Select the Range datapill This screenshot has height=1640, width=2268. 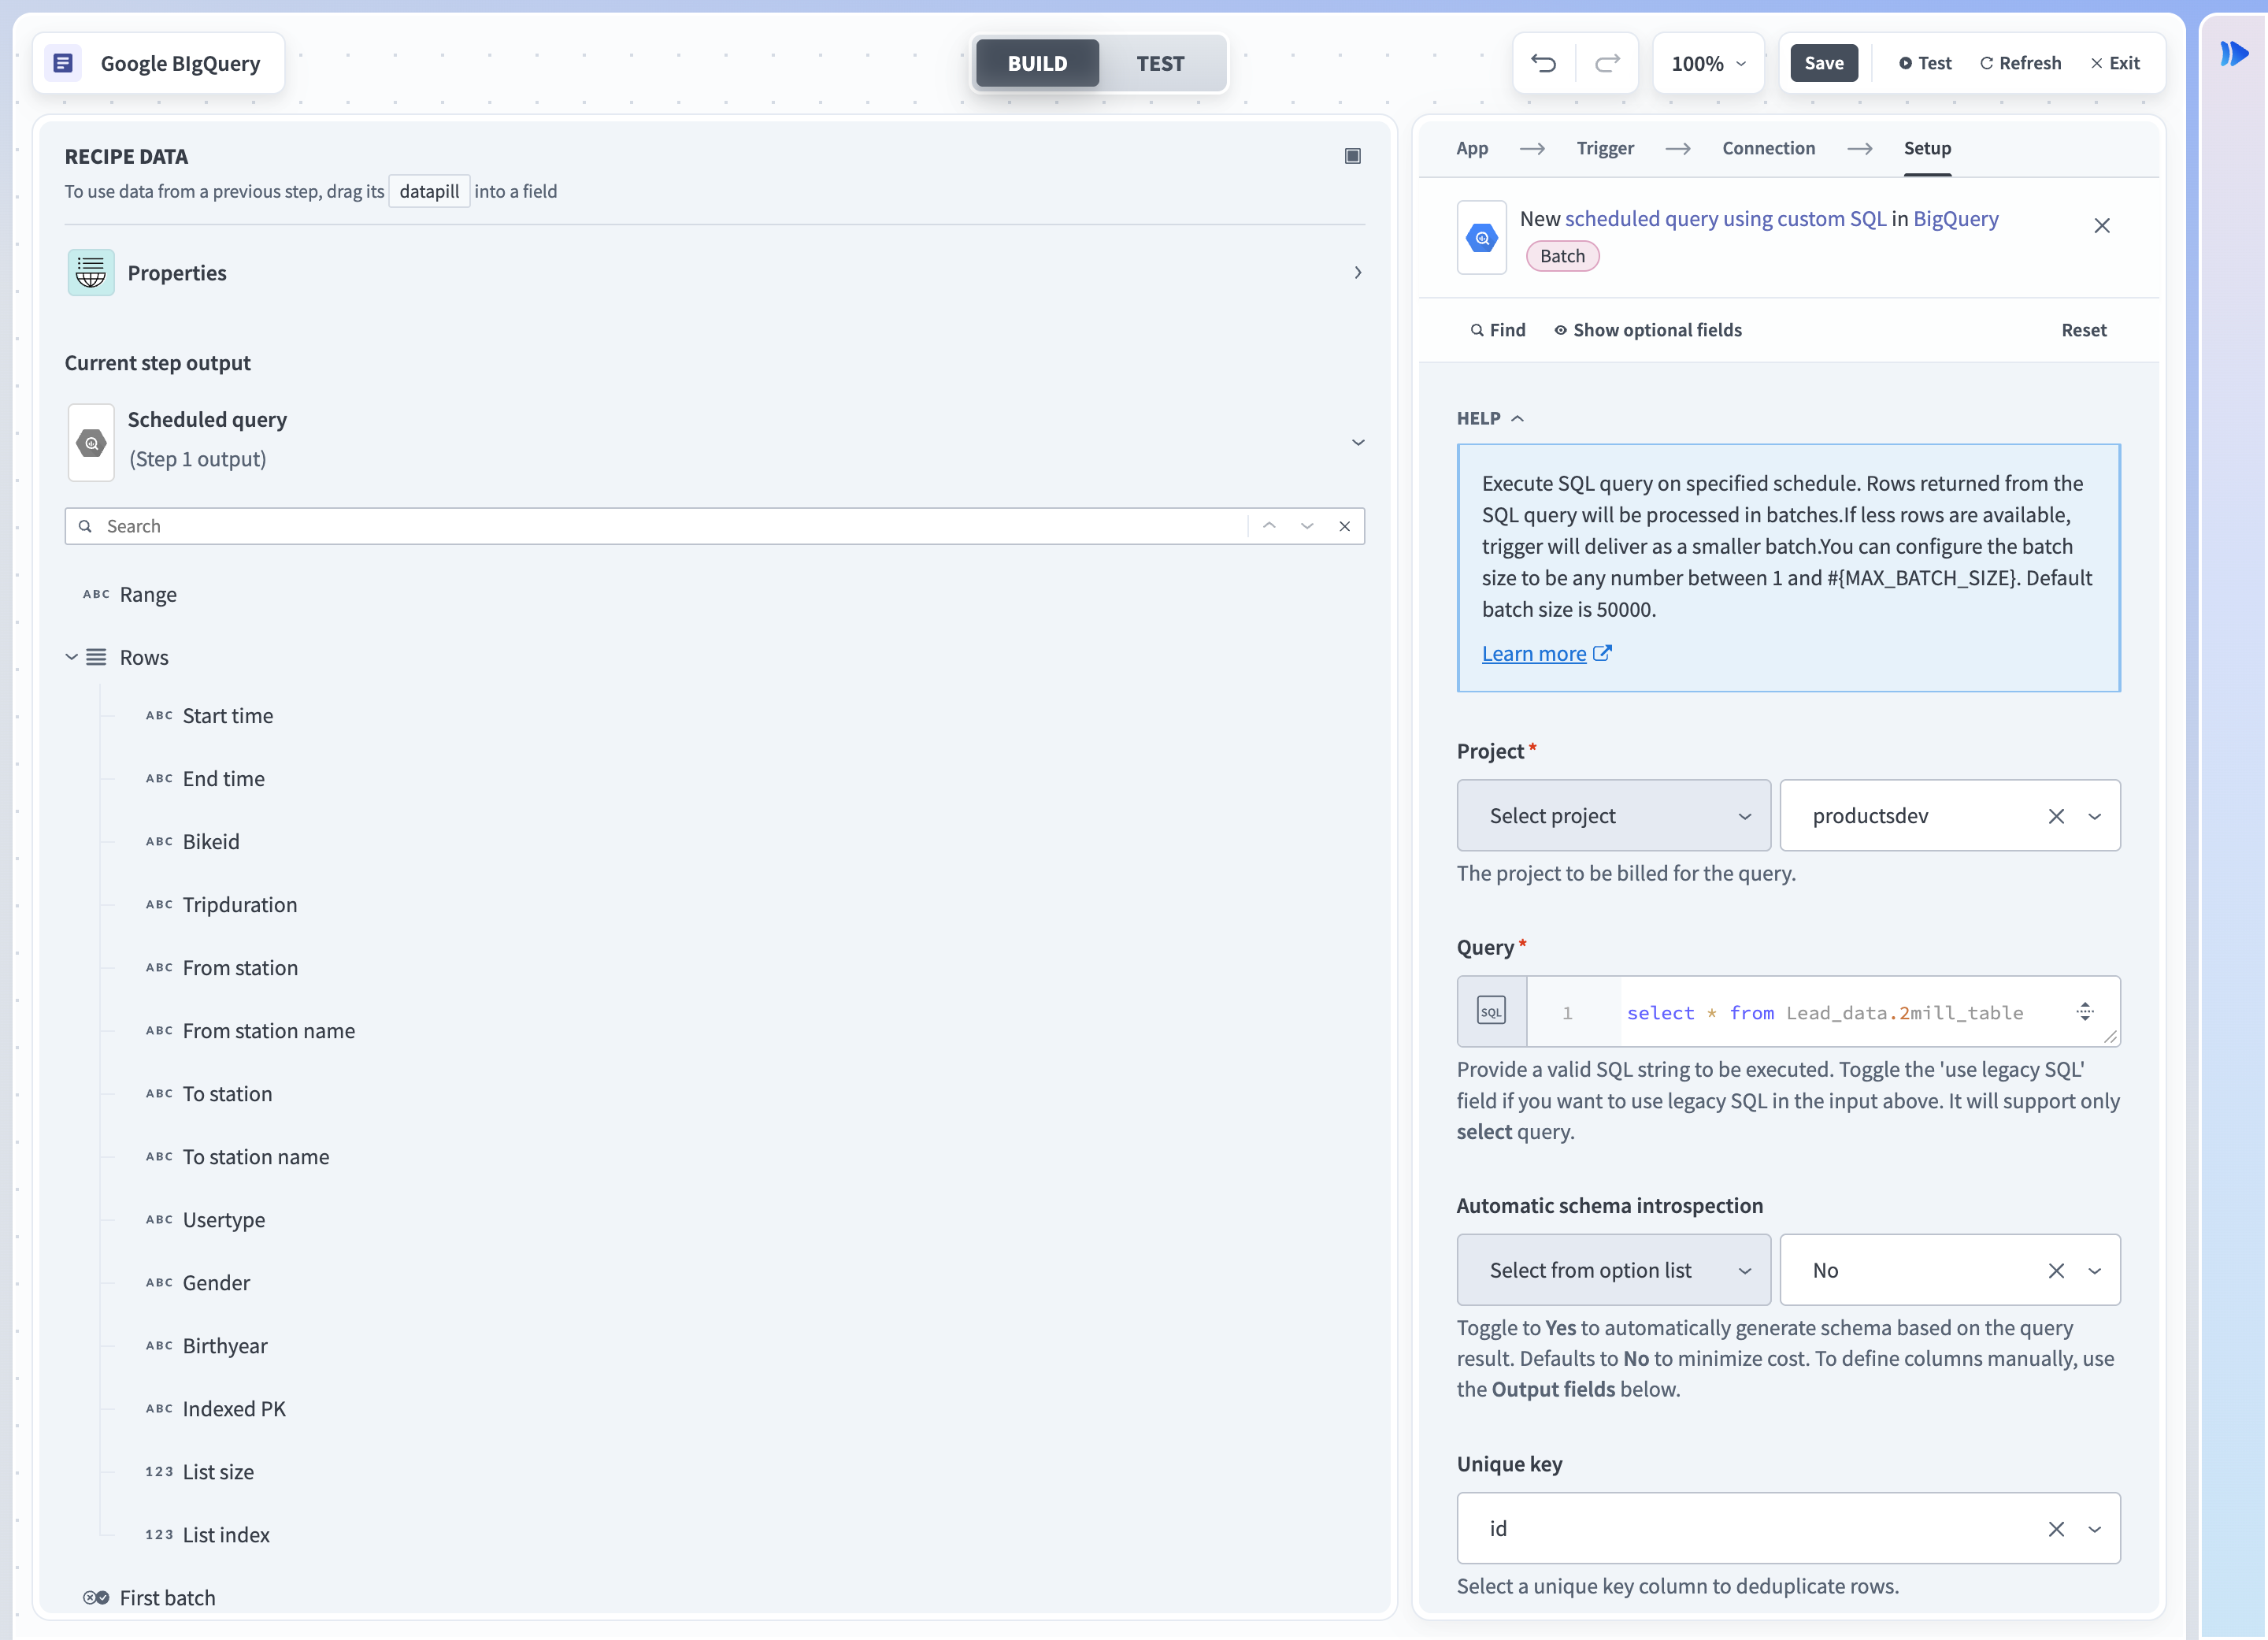tap(148, 594)
